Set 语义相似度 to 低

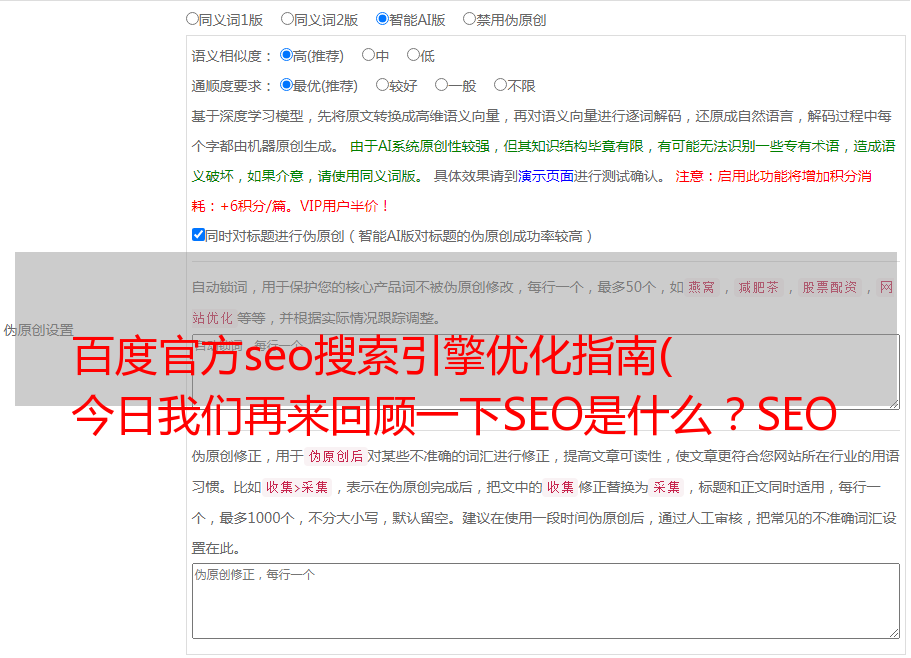(x=413, y=55)
